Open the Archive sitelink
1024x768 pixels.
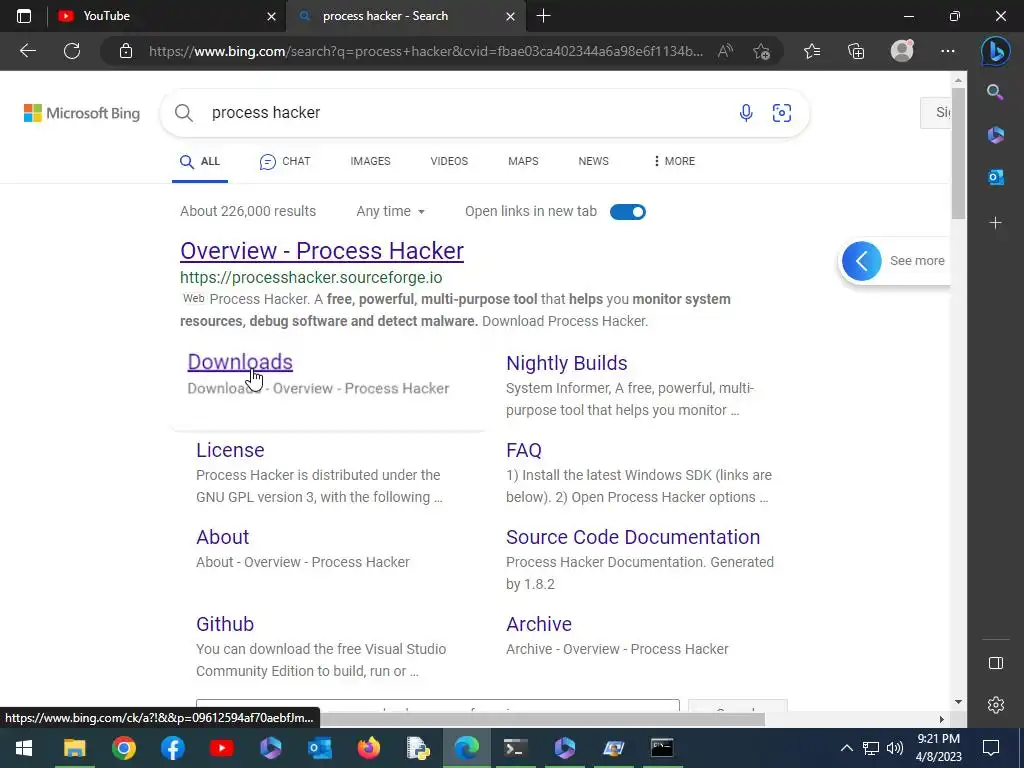coord(539,624)
